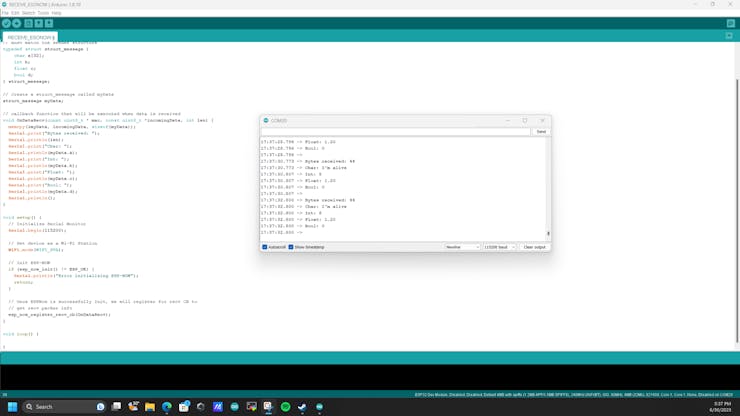Click the Bing chat icon in search box
The height and width of the screenshot is (416, 740).
point(101,407)
